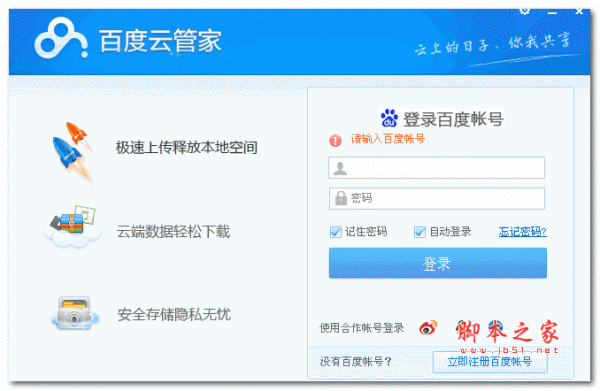Viewport: 600px width, 391px height.
Task: Click the safe storage feature icon
Action: click(75, 313)
